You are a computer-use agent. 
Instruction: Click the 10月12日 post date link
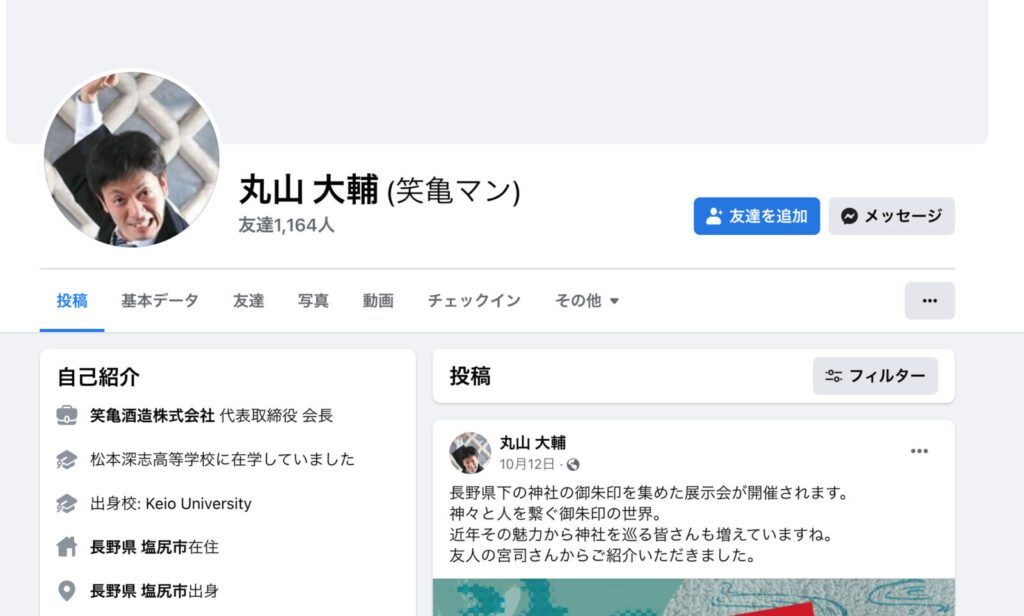(526, 464)
